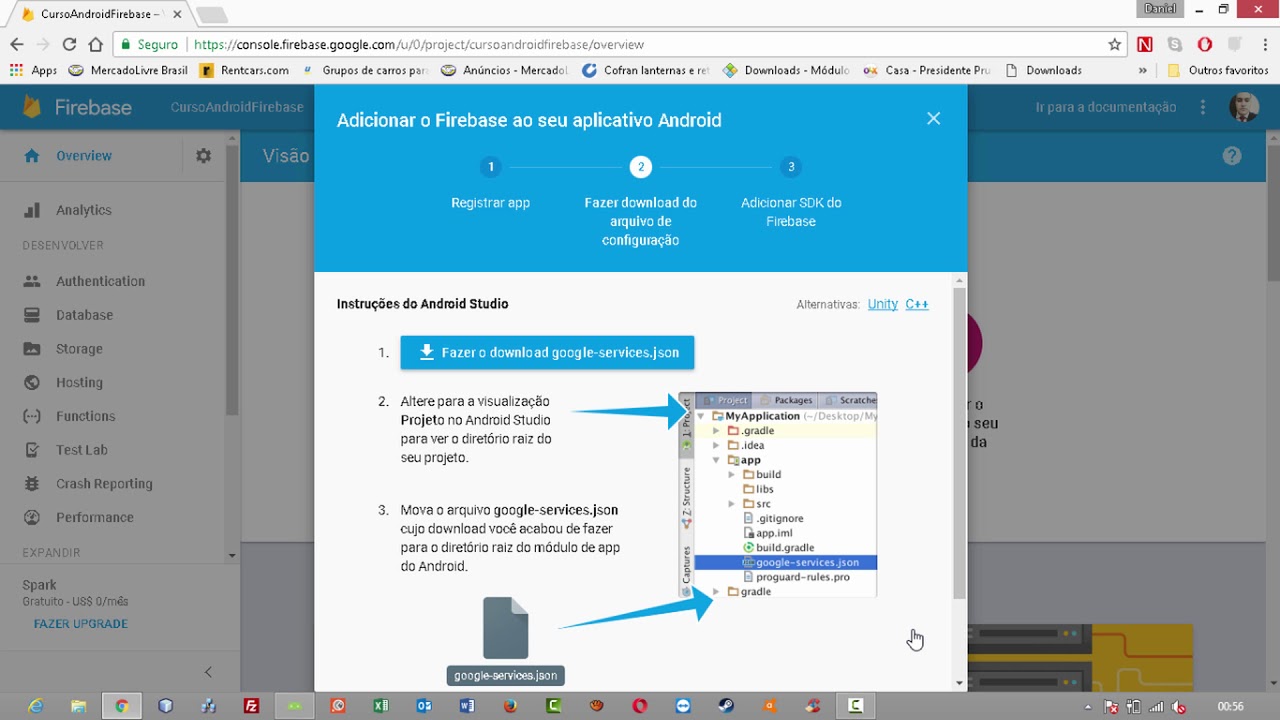This screenshot has height=720, width=1280.
Task: Open Crash Reporting in the sidebar
Action: click(x=104, y=484)
